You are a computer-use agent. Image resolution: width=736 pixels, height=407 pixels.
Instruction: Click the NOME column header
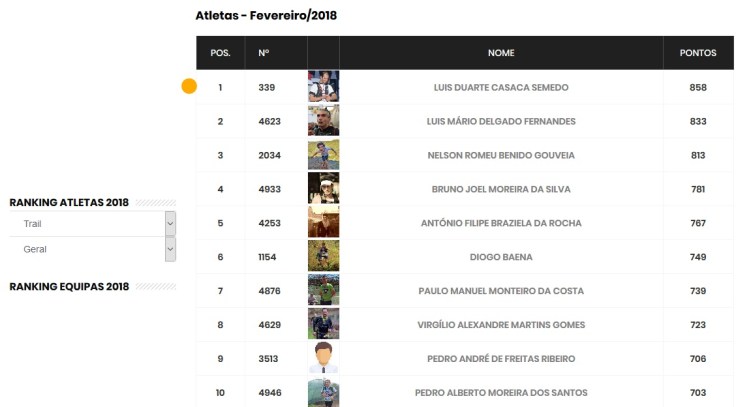(501, 53)
